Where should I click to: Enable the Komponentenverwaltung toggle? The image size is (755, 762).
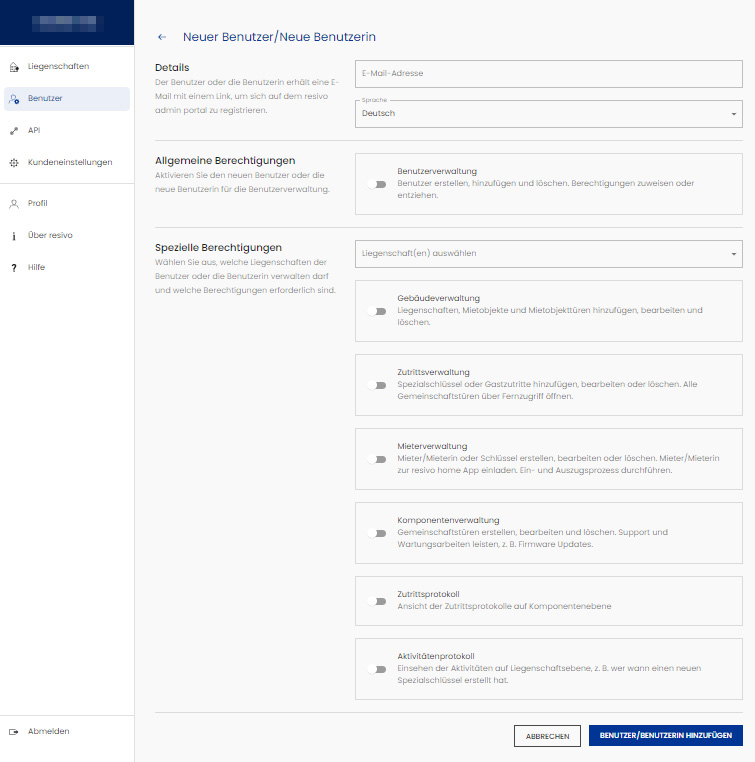coord(378,533)
